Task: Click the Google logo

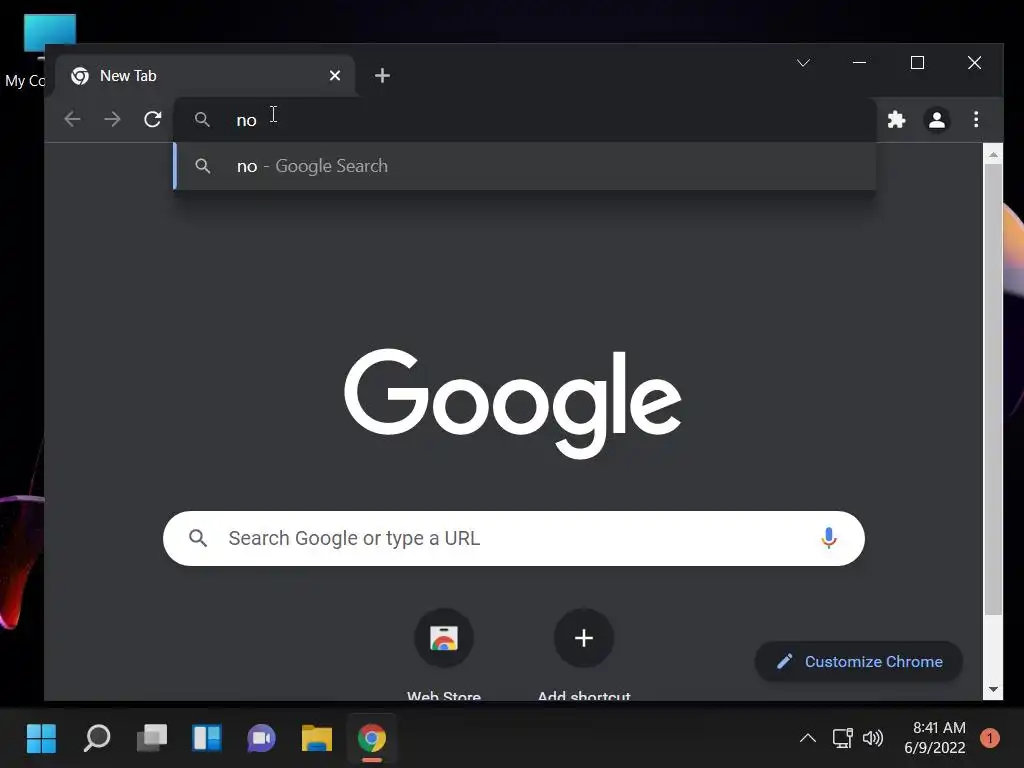Action: click(513, 402)
